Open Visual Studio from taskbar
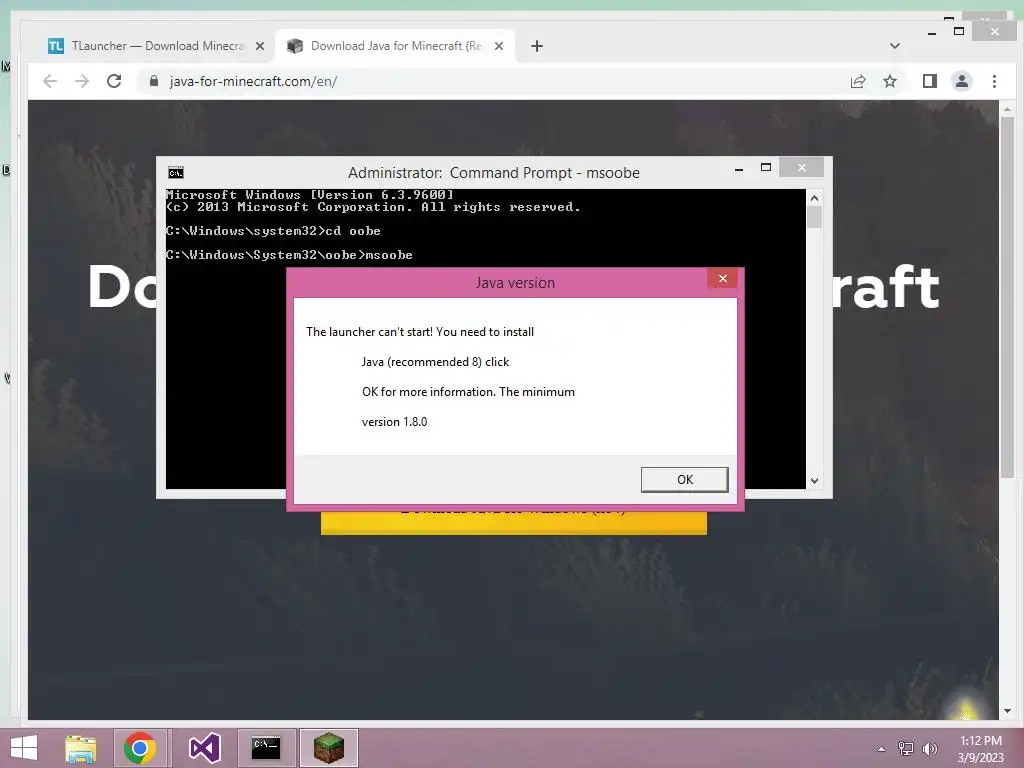Screen dimensions: 1024x768 204,748
